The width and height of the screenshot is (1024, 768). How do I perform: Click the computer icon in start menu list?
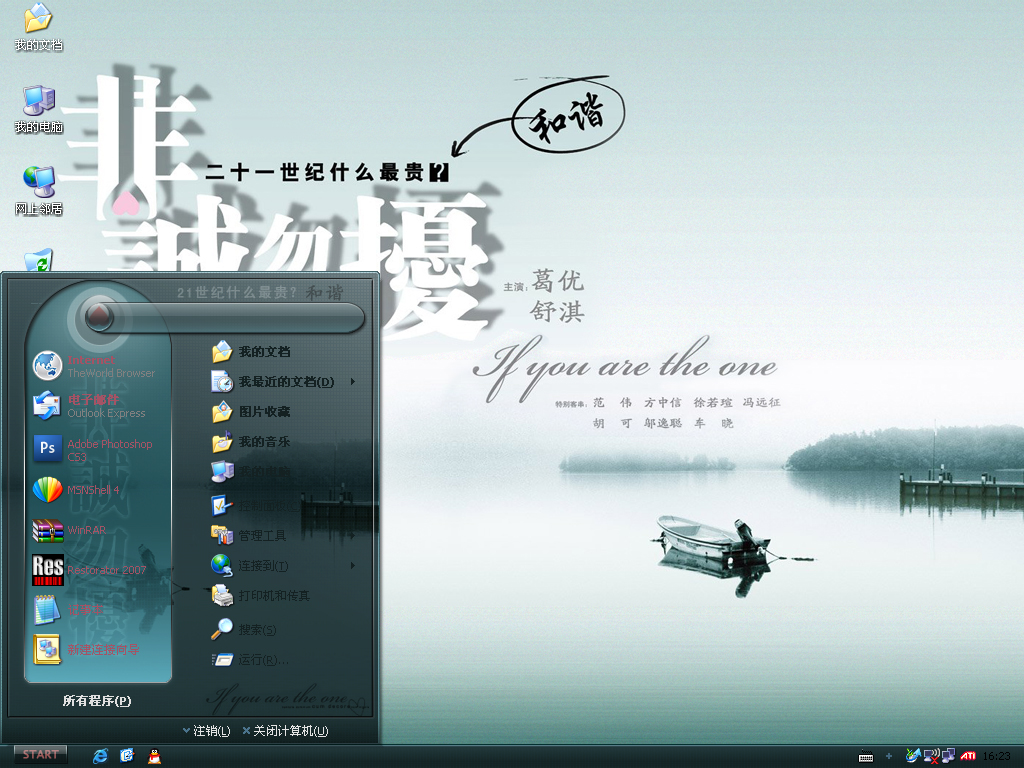pos(222,471)
